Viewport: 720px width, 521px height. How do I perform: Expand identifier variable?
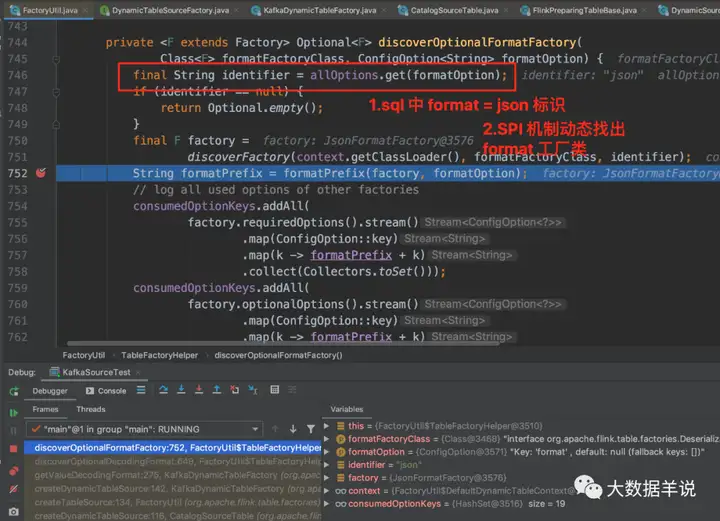point(326,465)
